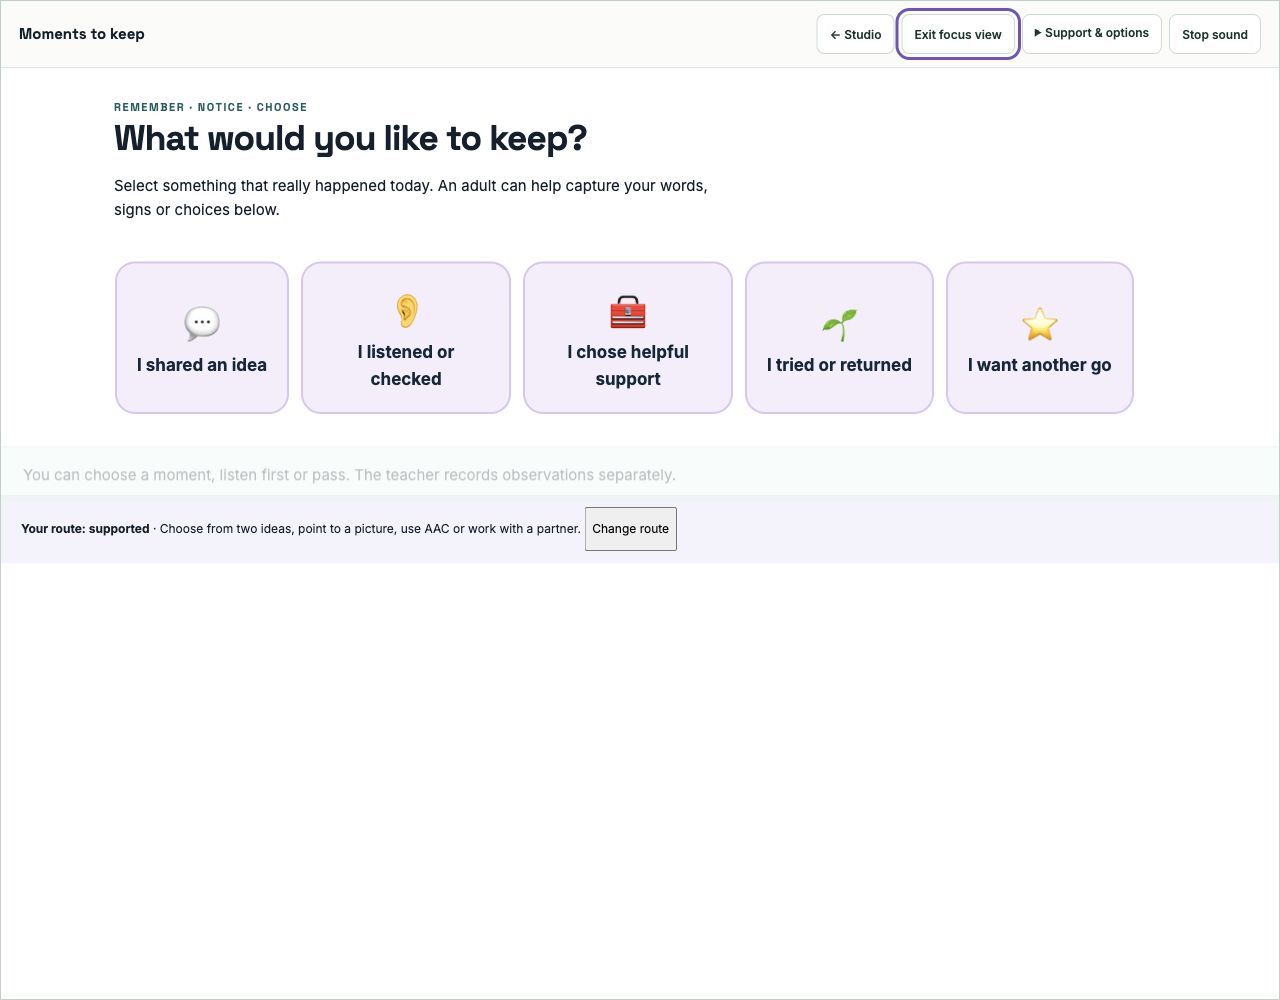
Task: Choose "I shared an idea" label
Action: click(x=202, y=365)
